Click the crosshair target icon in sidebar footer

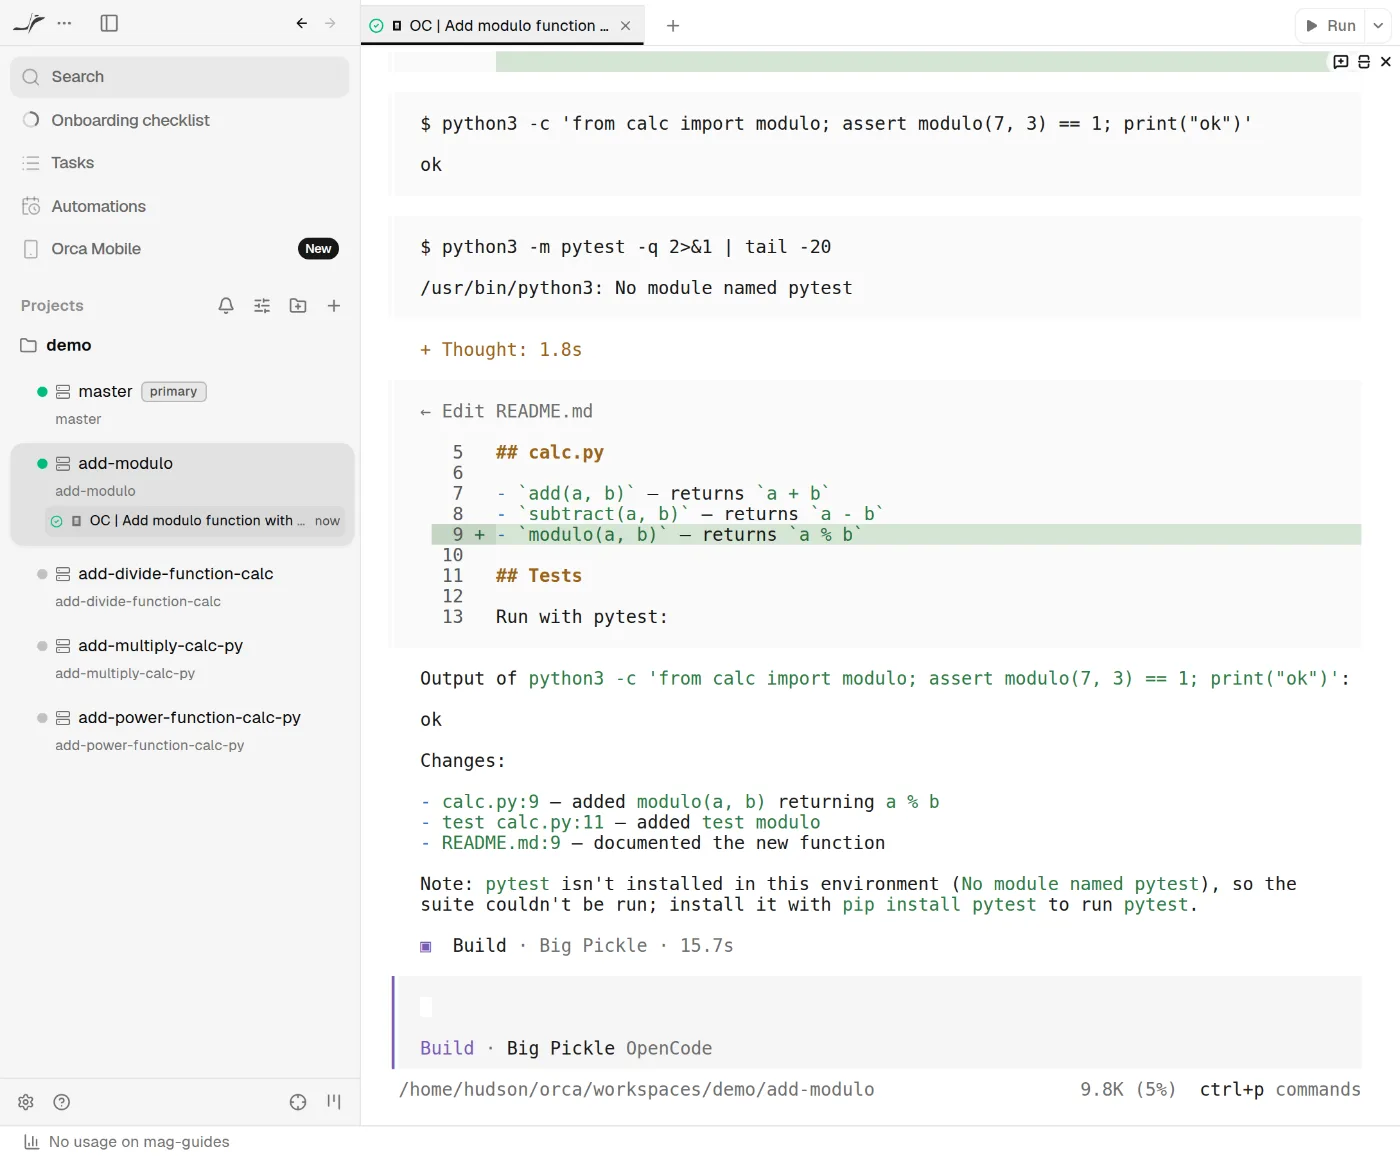point(298,1102)
